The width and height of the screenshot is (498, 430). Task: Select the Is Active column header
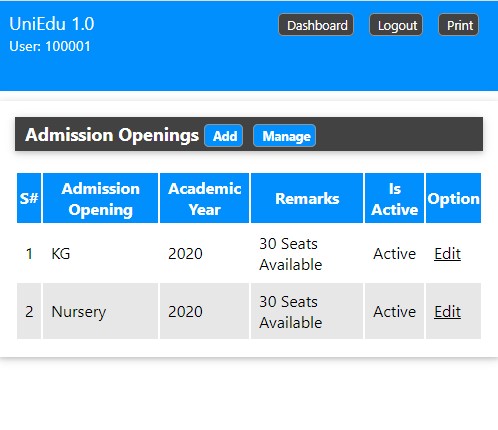coord(394,198)
